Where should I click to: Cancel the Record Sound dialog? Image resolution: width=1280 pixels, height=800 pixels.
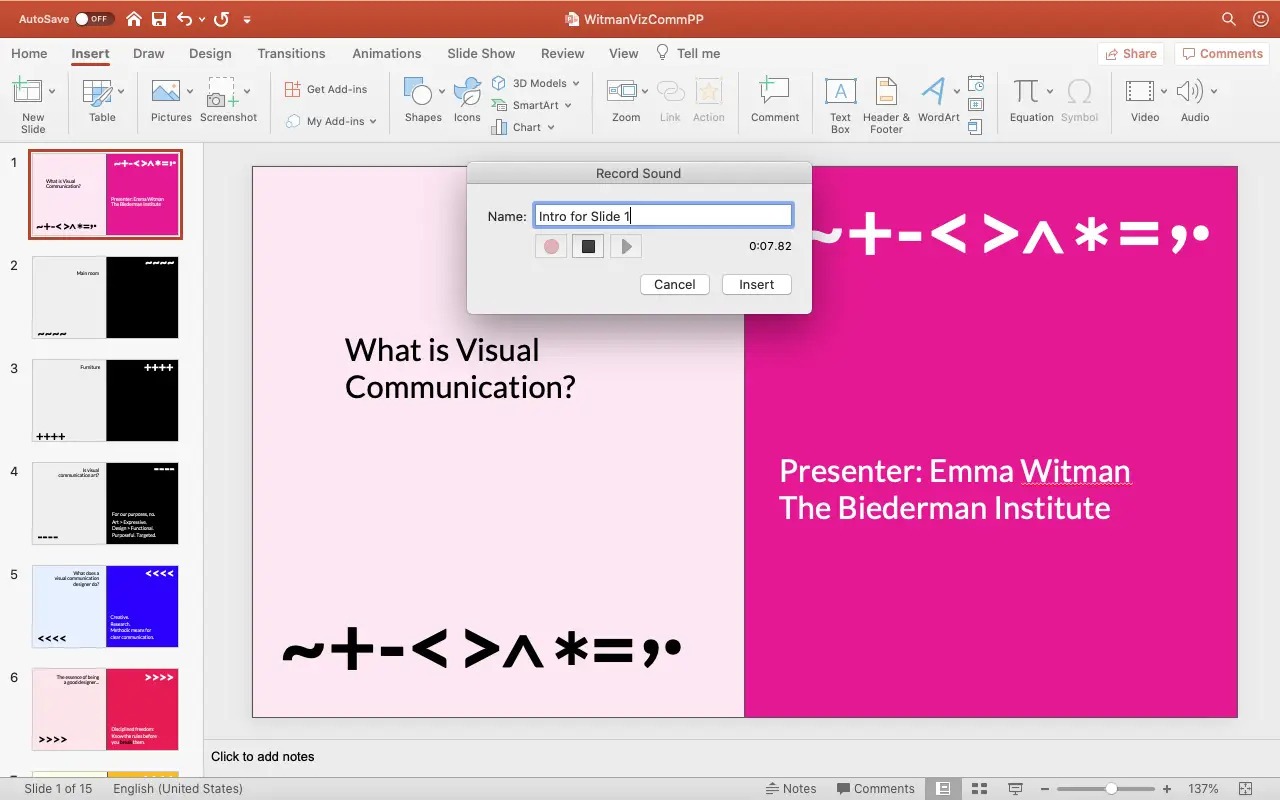pos(674,284)
